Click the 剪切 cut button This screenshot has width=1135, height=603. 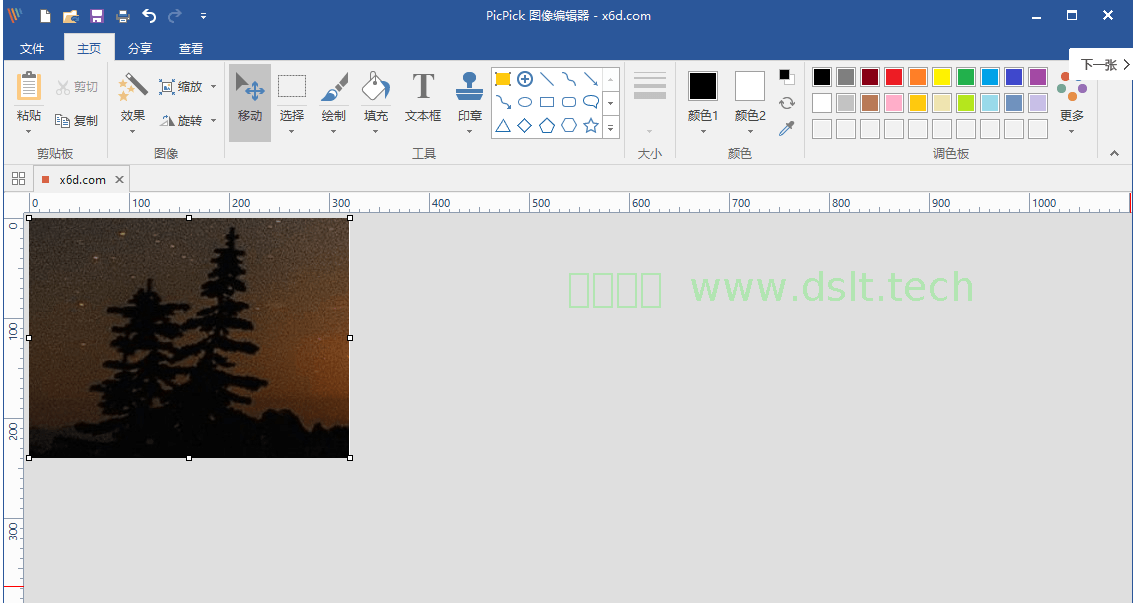pos(77,87)
